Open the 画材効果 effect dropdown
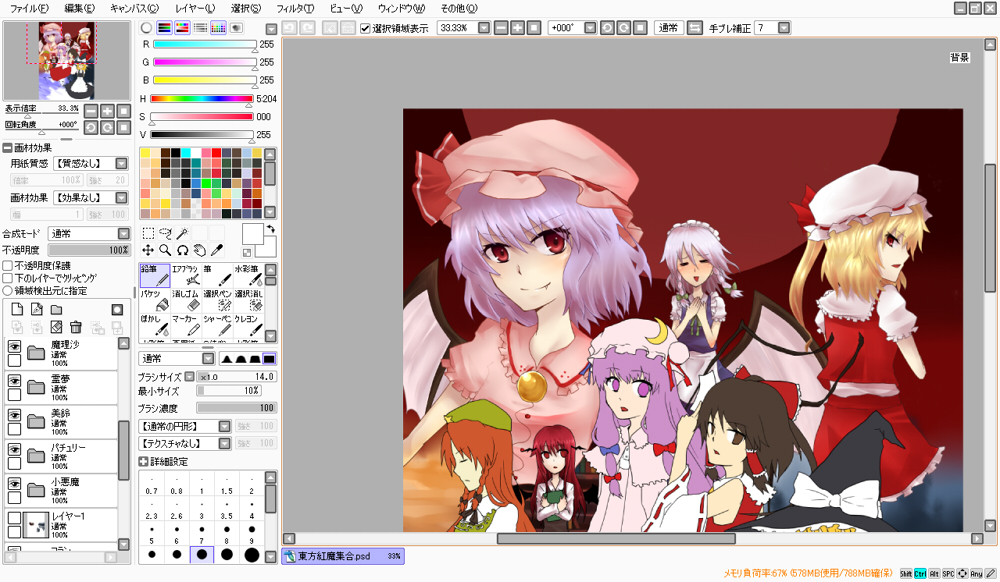Screen dimensions: 1000x582 click(x=121, y=198)
